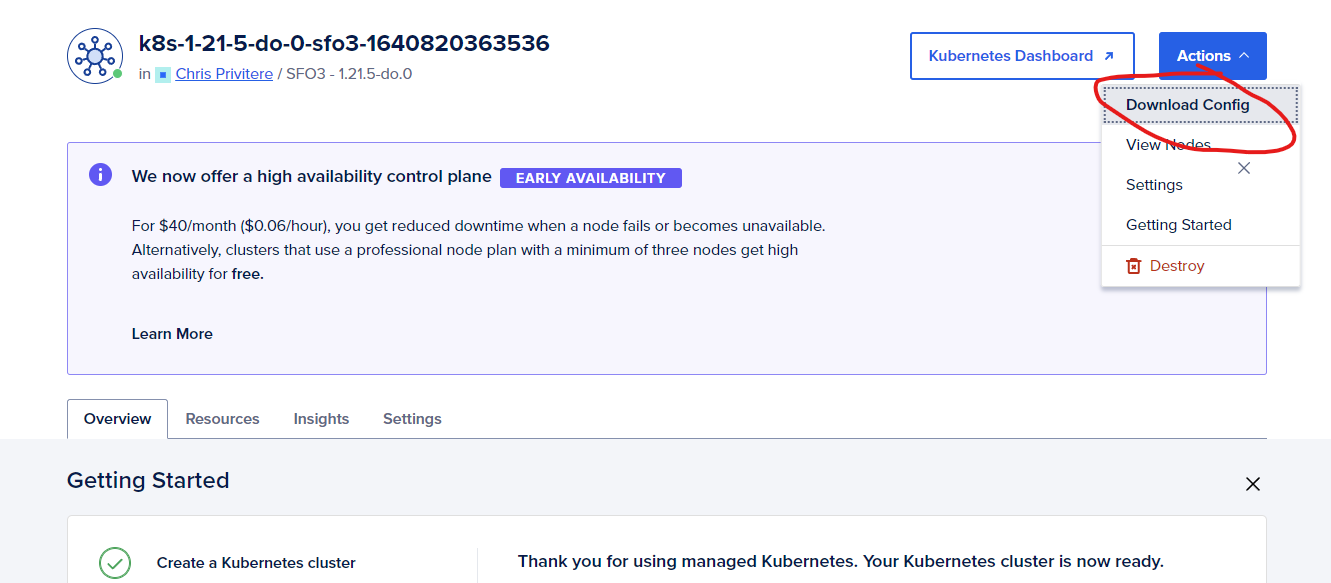Go to the Insights tab
The height and width of the screenshot is (583, 1331).
[x=321, y=419]
